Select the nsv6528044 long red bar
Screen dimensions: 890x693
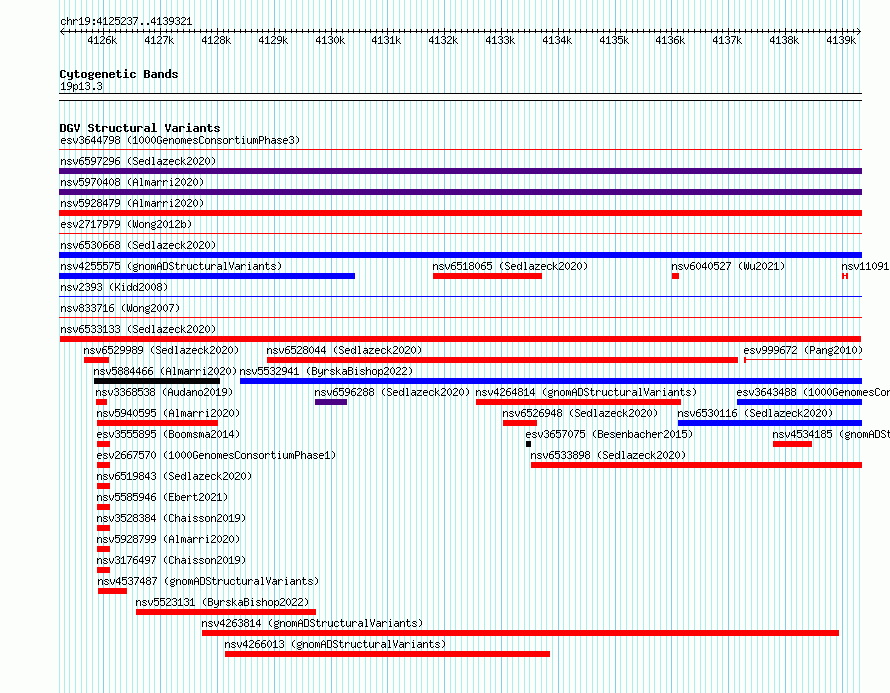(502, 360)
